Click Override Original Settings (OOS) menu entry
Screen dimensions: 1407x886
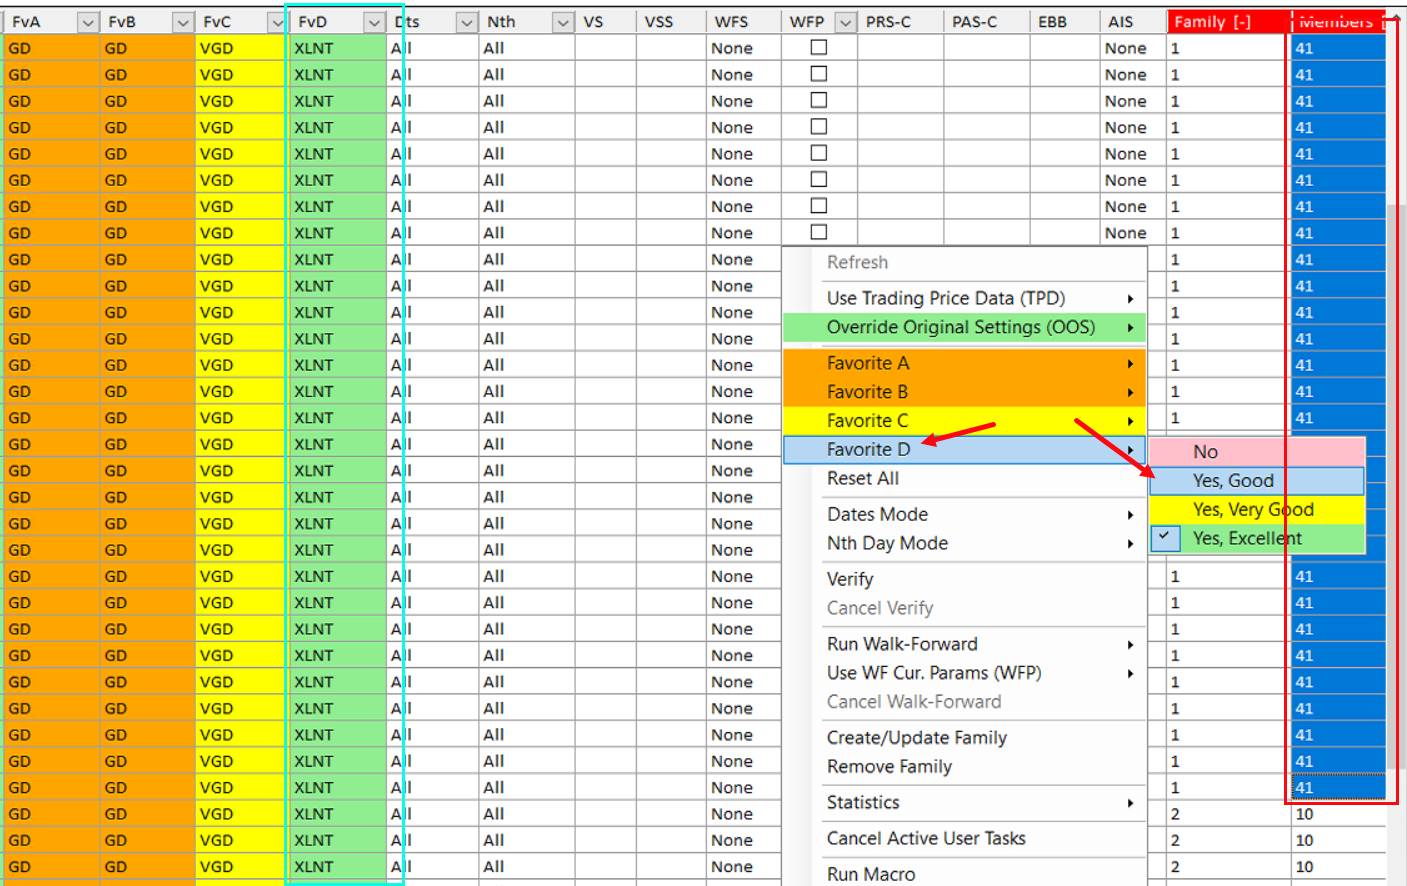coord(960,327)
